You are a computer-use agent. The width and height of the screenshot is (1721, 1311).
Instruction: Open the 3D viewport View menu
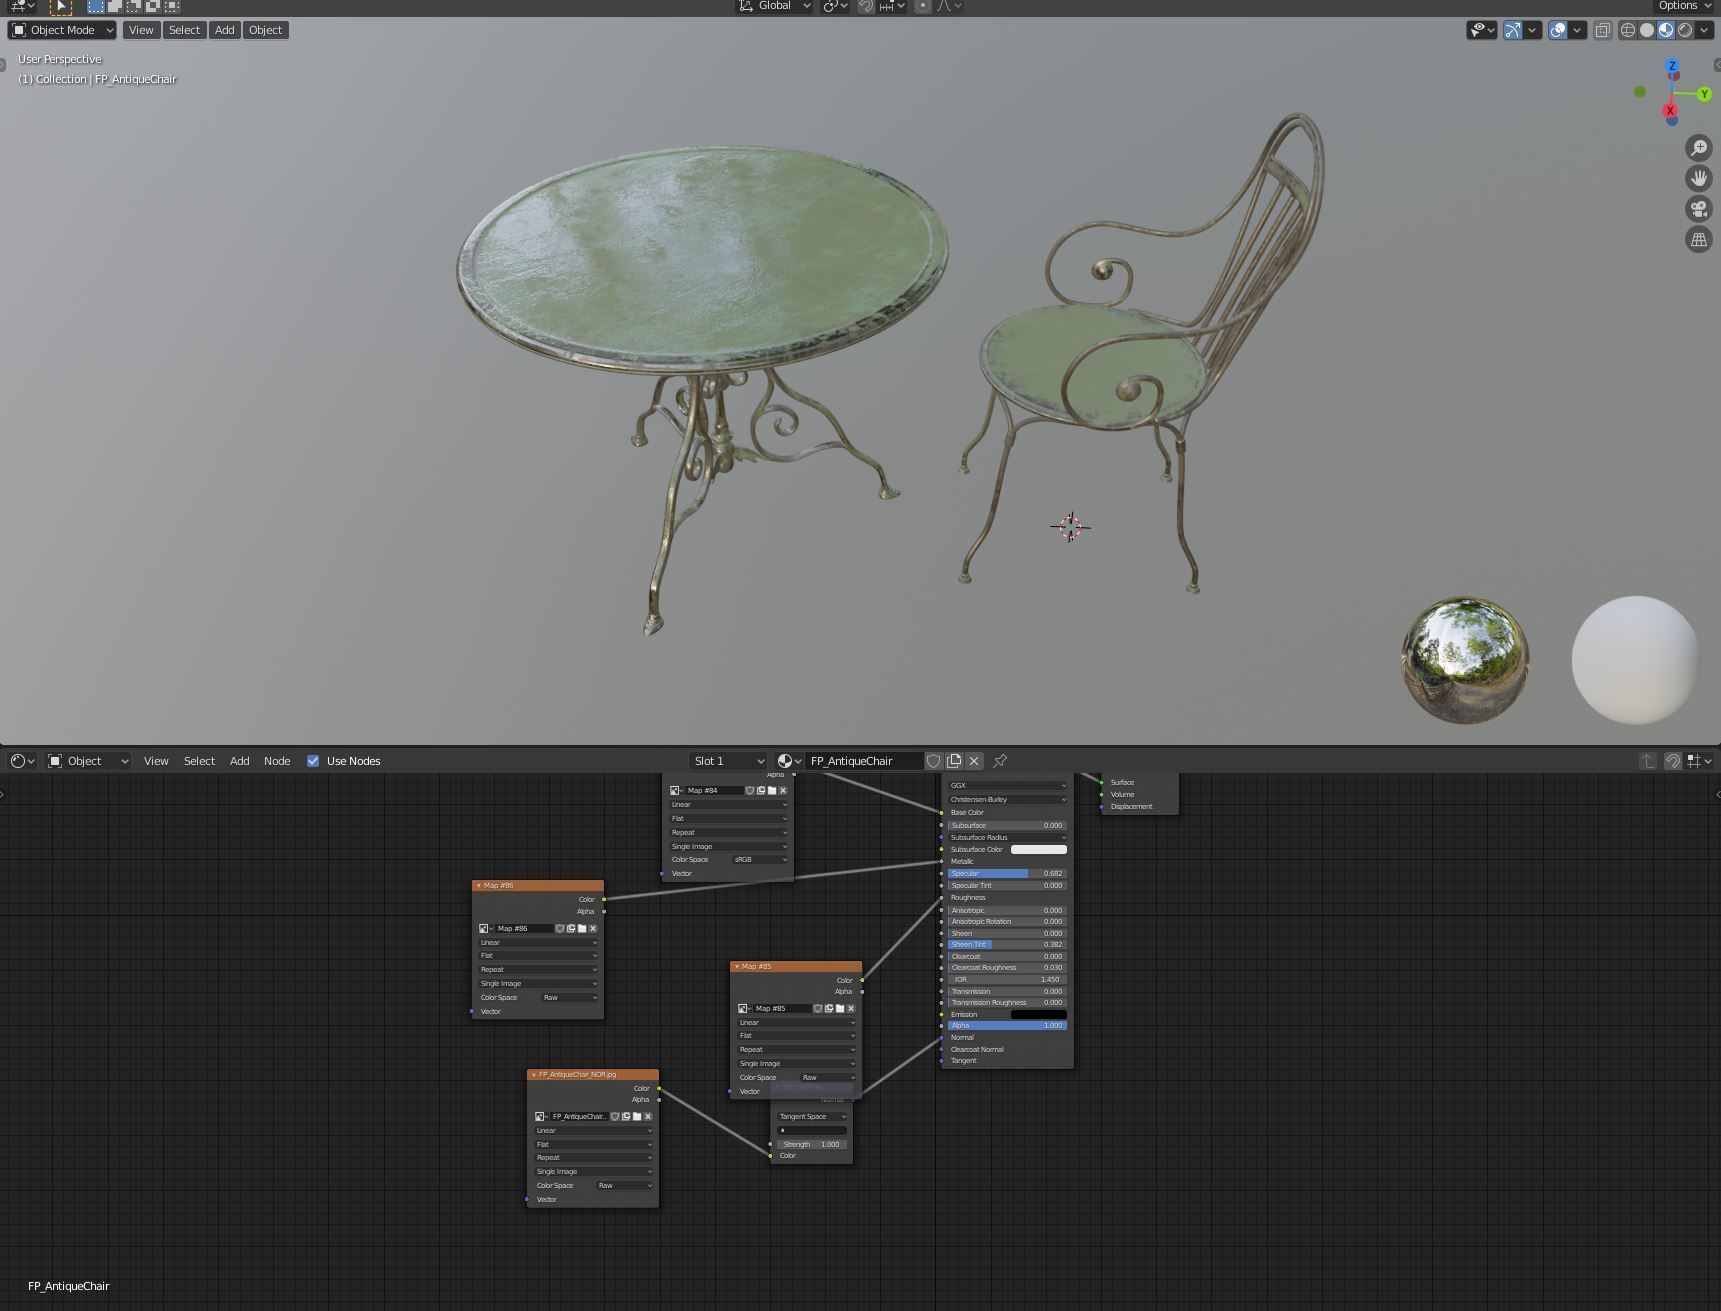point(141,30)
